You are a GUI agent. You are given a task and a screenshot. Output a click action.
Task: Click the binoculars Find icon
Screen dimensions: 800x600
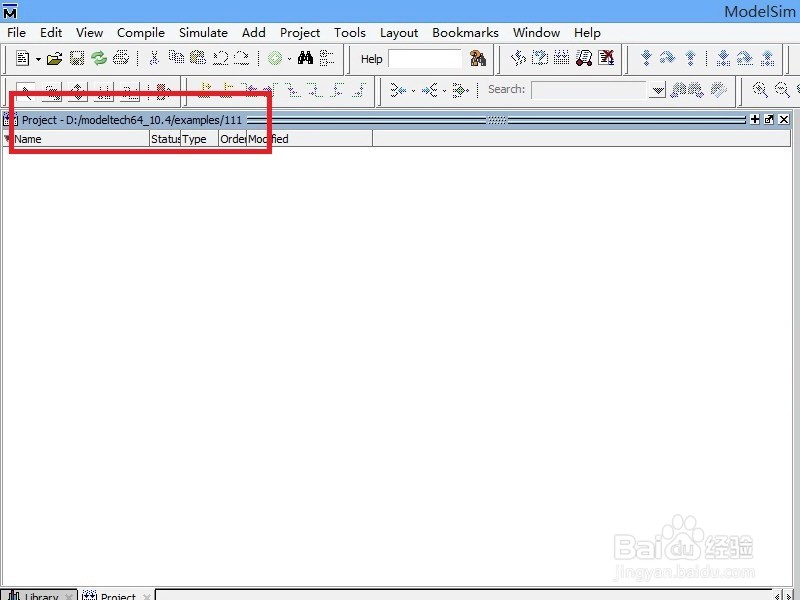coord(306,58)
